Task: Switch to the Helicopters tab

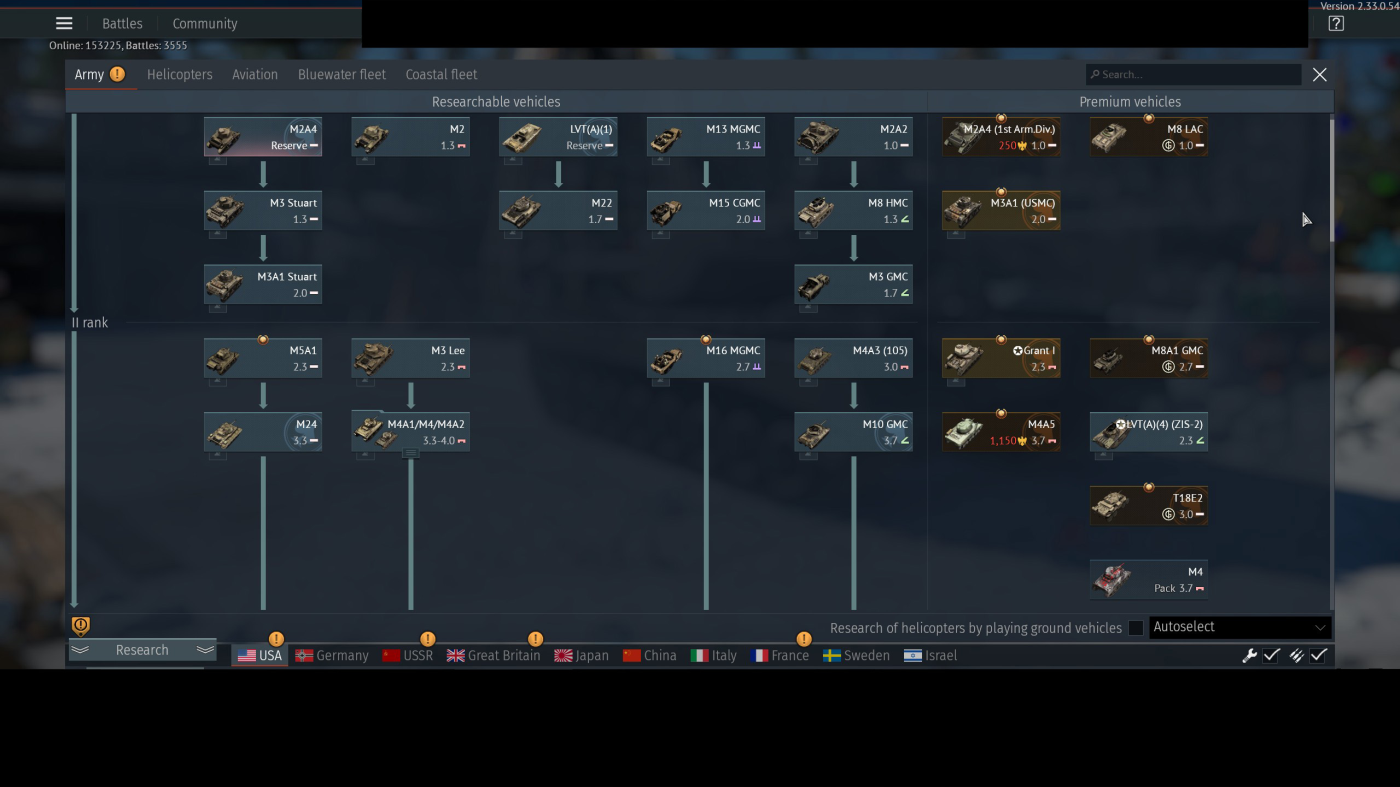Action: pos(180,75)
